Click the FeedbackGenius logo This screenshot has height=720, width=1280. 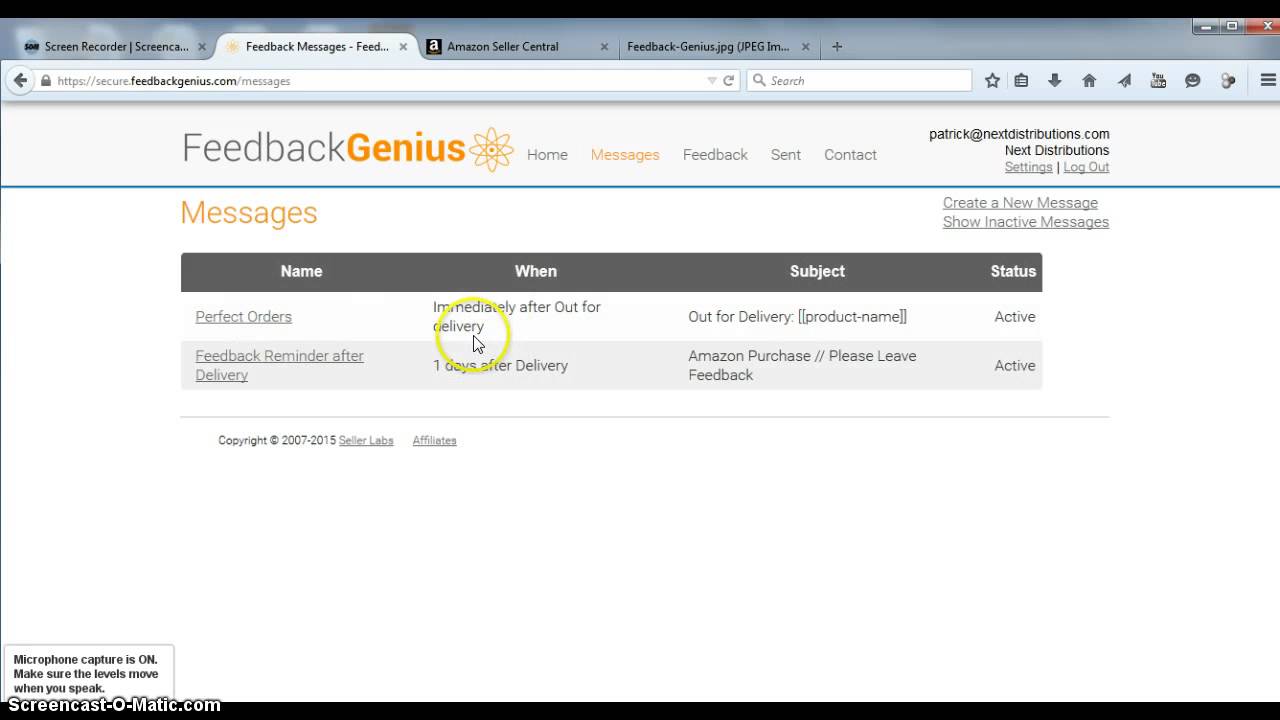click(347, 149)
